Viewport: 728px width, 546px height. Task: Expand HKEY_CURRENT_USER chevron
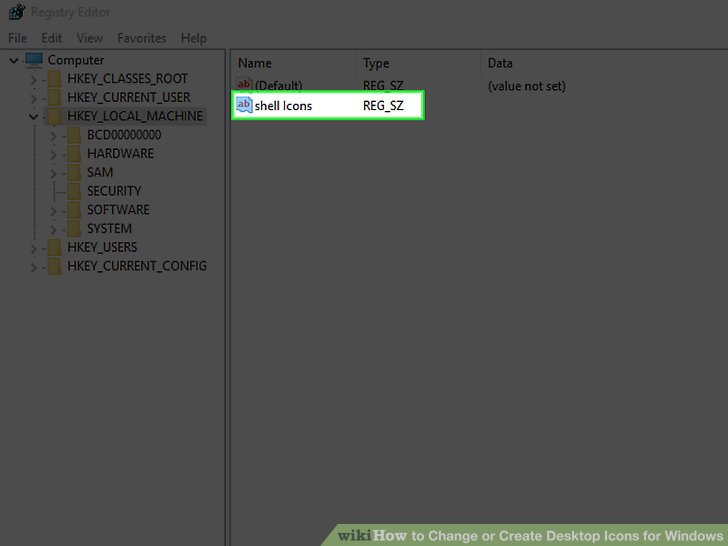[x=33, y=98]
